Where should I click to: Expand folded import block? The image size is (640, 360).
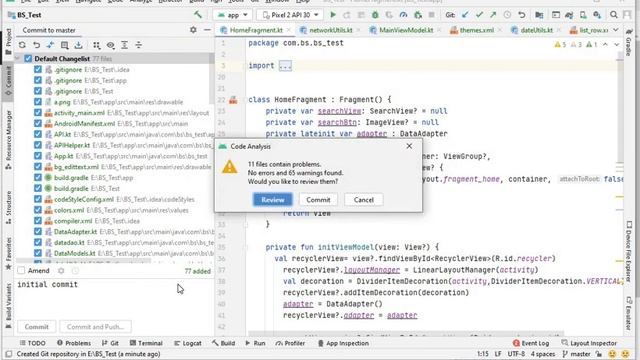click(285, 66)
